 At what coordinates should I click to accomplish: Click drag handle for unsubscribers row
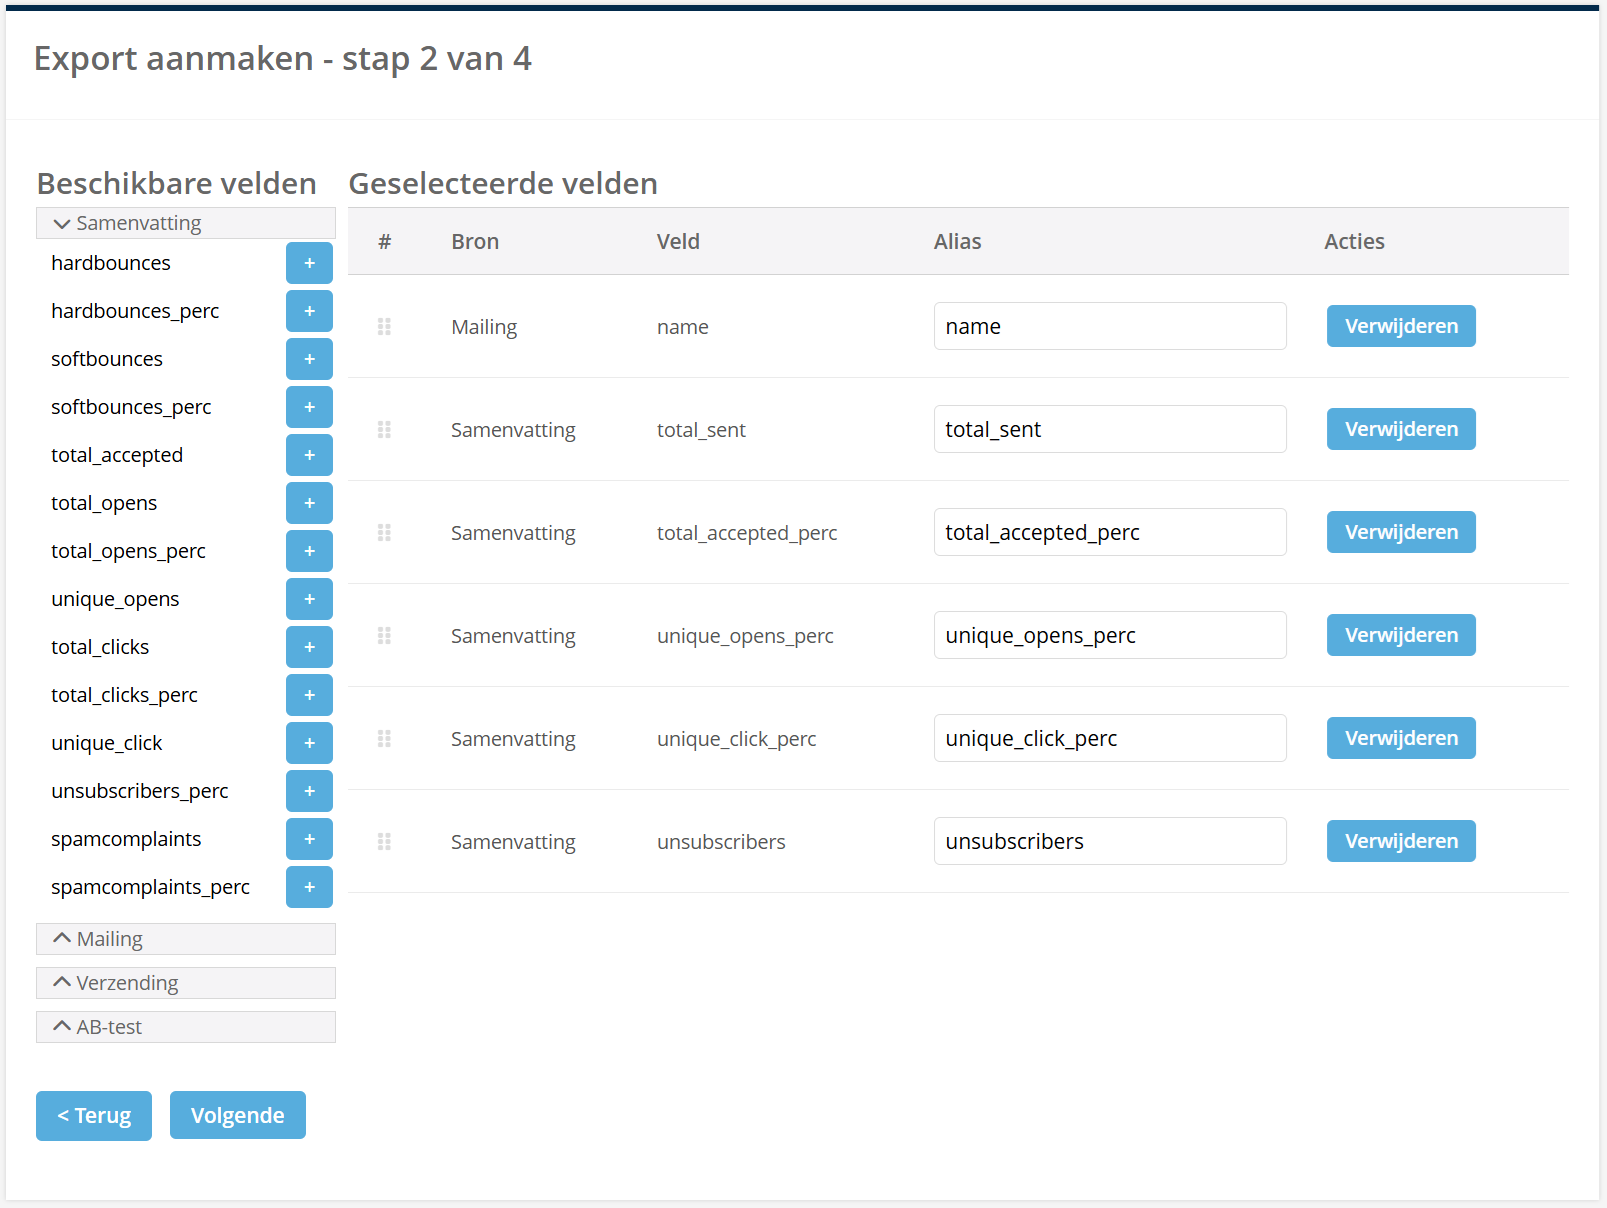click(x=384, y=842)
